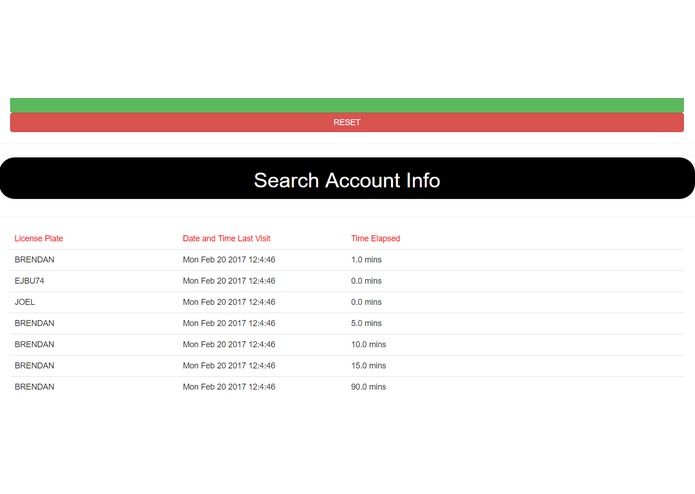Click the 90.0 mins elapsed value
The image size is (695, 494).
(x=368, y=387)
